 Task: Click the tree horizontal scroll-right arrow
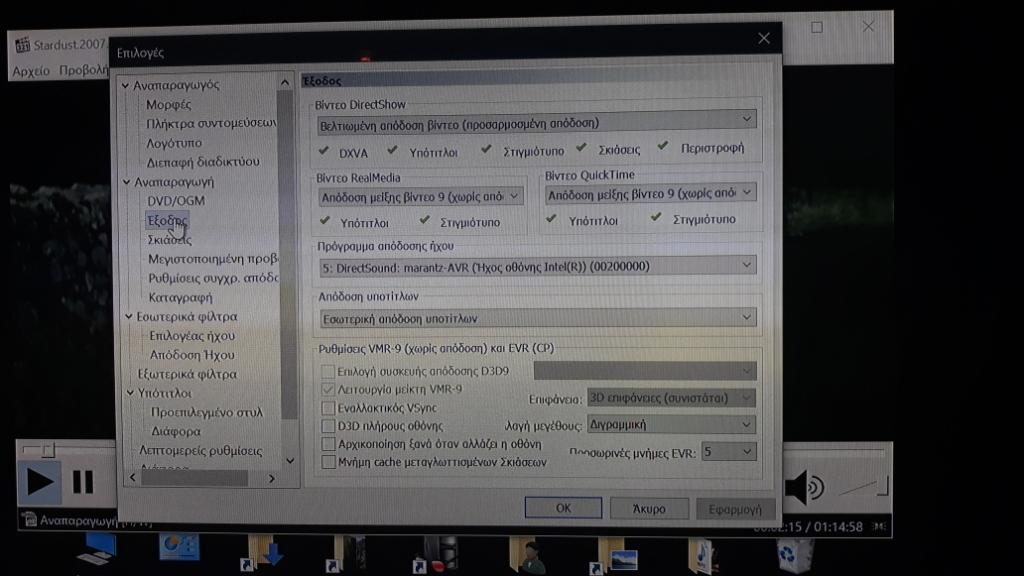pos(272,479)
